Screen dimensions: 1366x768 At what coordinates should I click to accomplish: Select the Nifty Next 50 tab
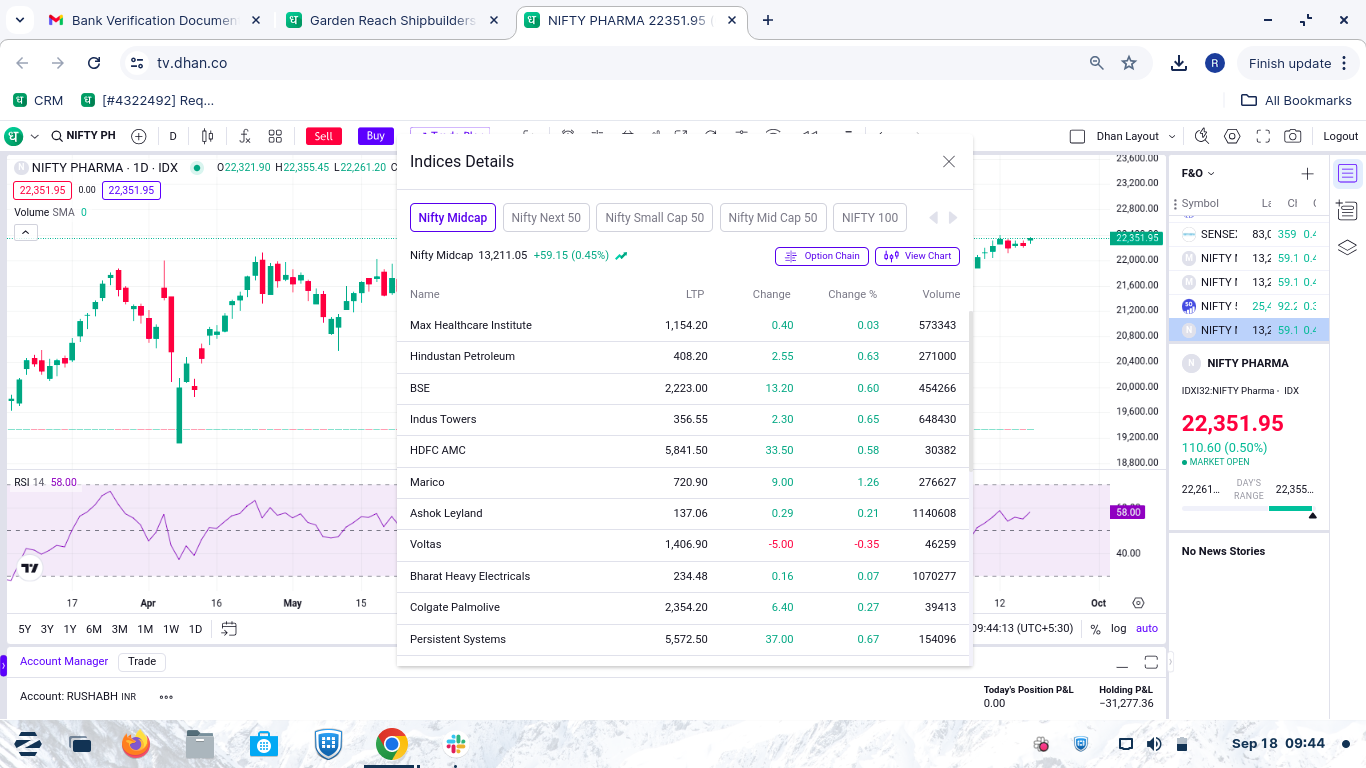coord(546,218)
